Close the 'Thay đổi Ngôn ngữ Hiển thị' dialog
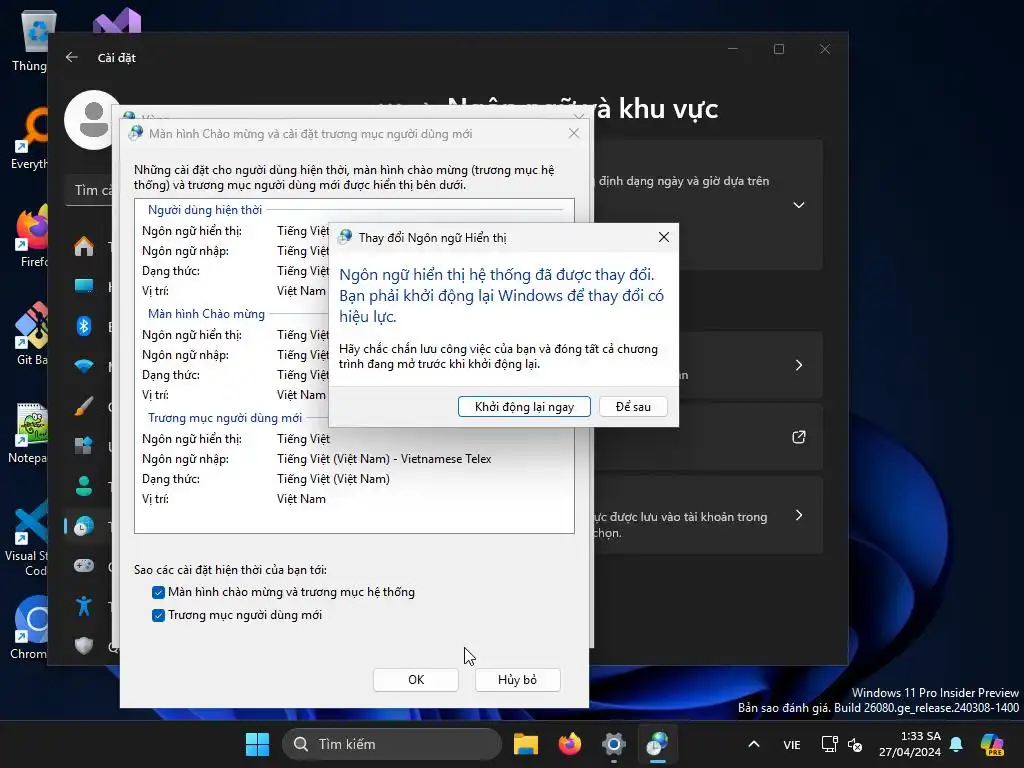The height and width of the screenshot is (768, 1024). tap(664, 237)
